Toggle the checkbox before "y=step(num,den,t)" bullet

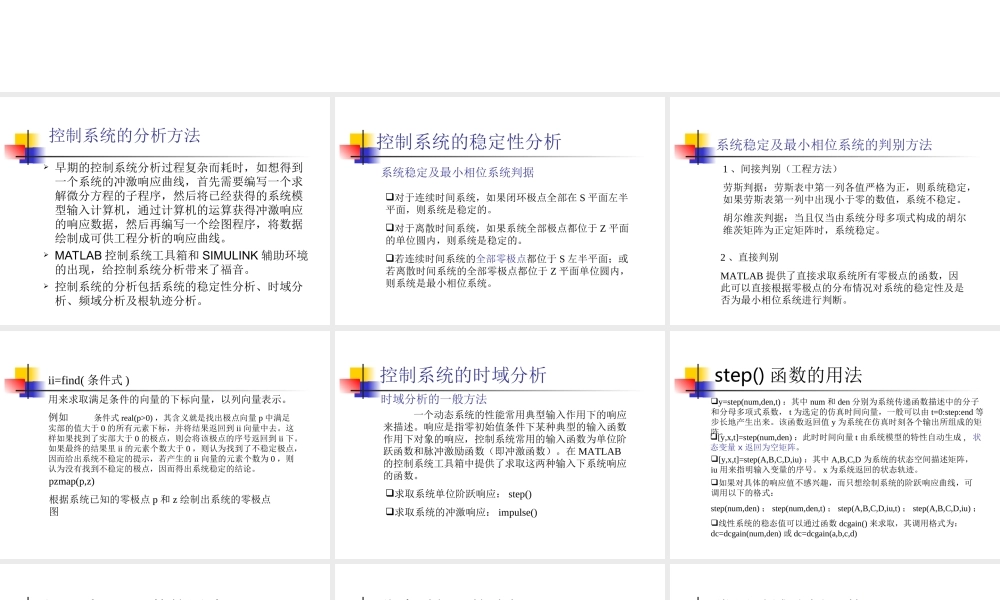[713, 400]
